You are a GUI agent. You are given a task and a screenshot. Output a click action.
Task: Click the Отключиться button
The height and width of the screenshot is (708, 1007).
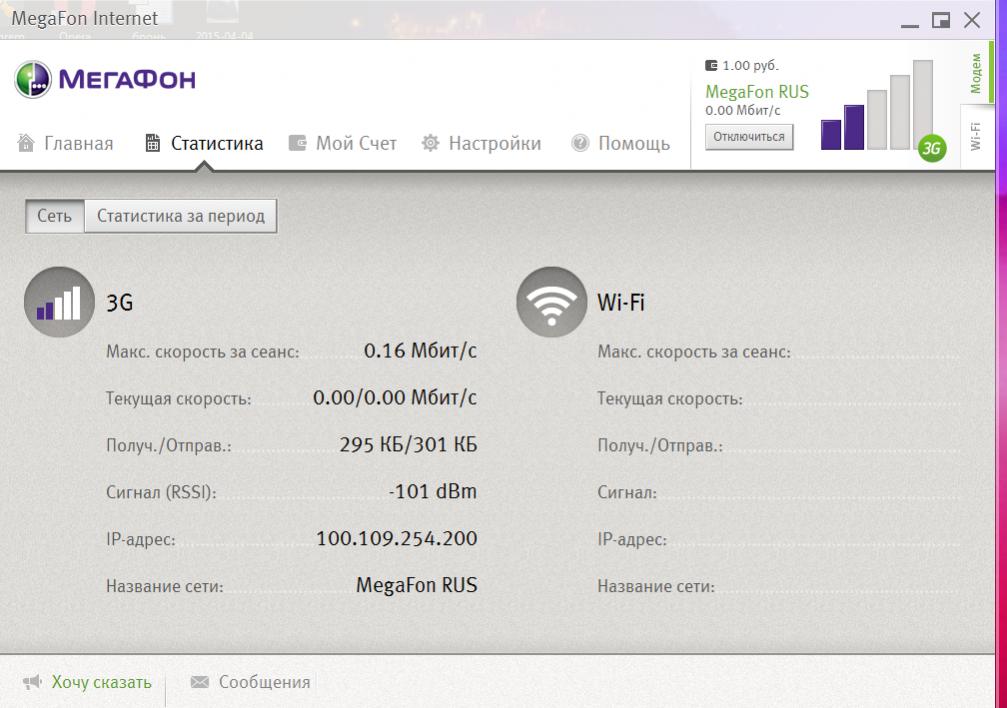tap(749, 137)
